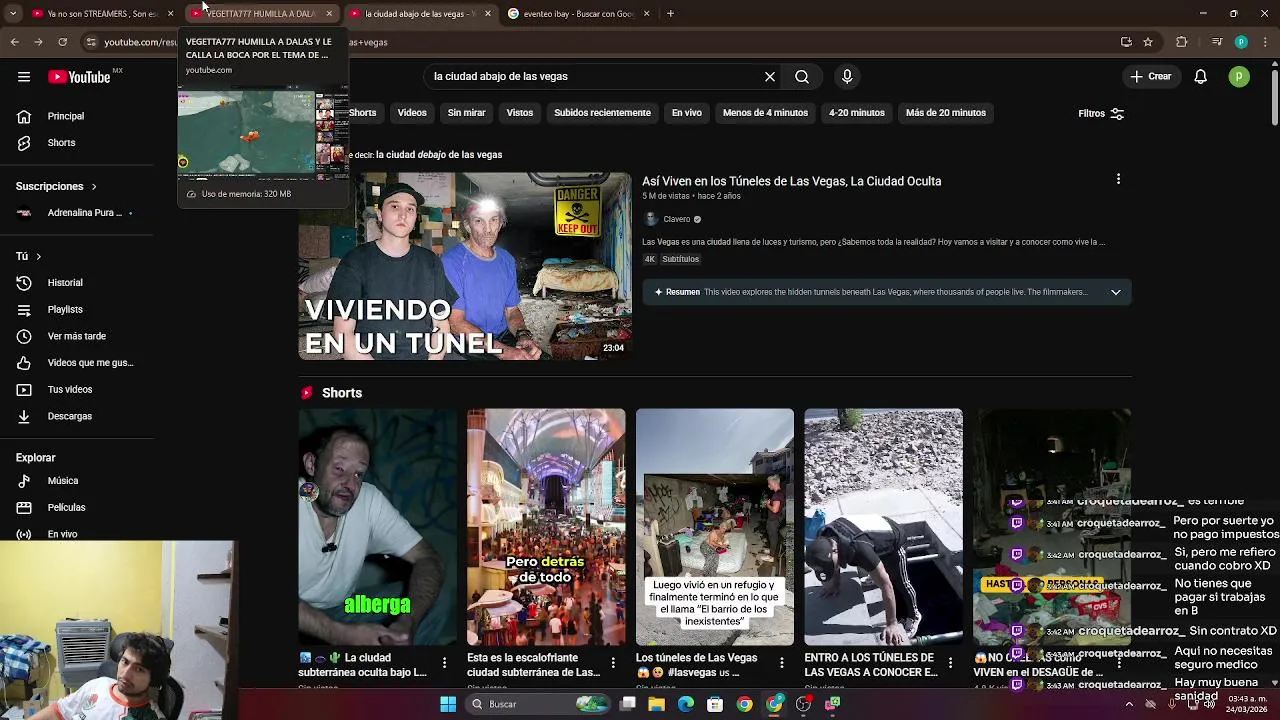The width and height of the screenshot is (1280, 720).
Task: Open the barrio de los inexistentes short
Action: point(715,527)
